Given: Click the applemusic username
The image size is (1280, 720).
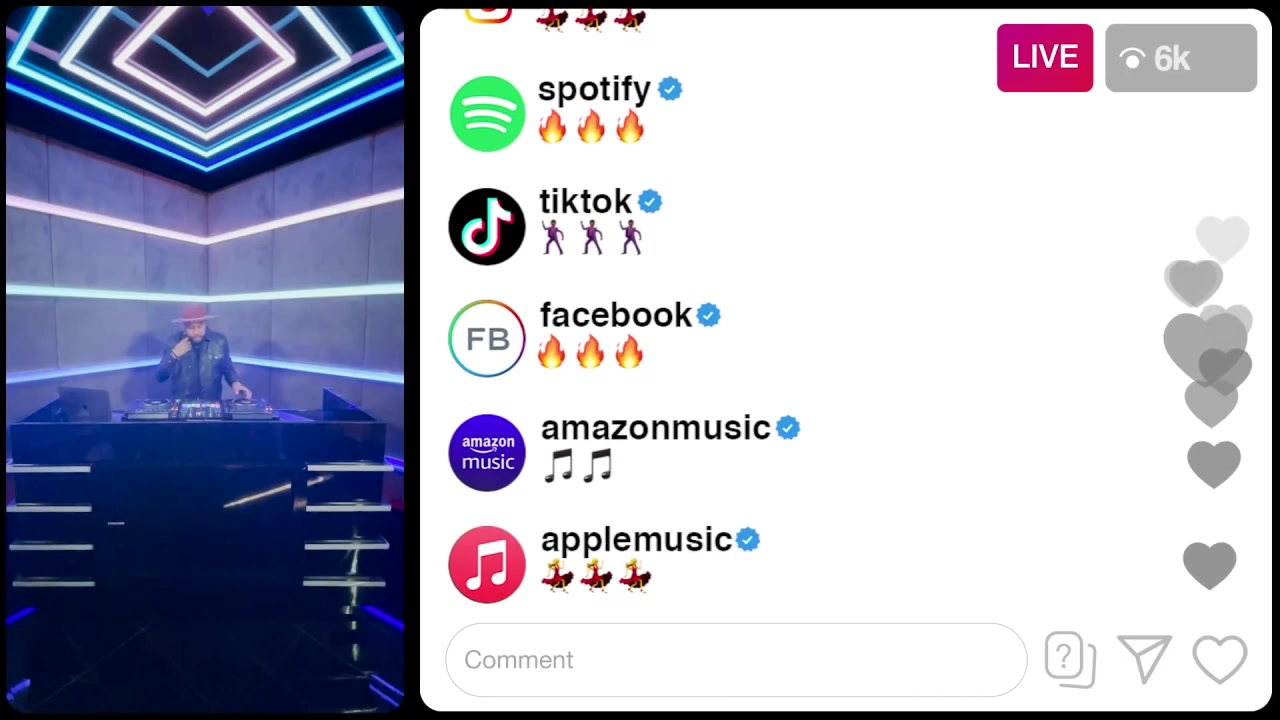Looking at the screenshot, I should pyautogui.click(x=637, y=540).
